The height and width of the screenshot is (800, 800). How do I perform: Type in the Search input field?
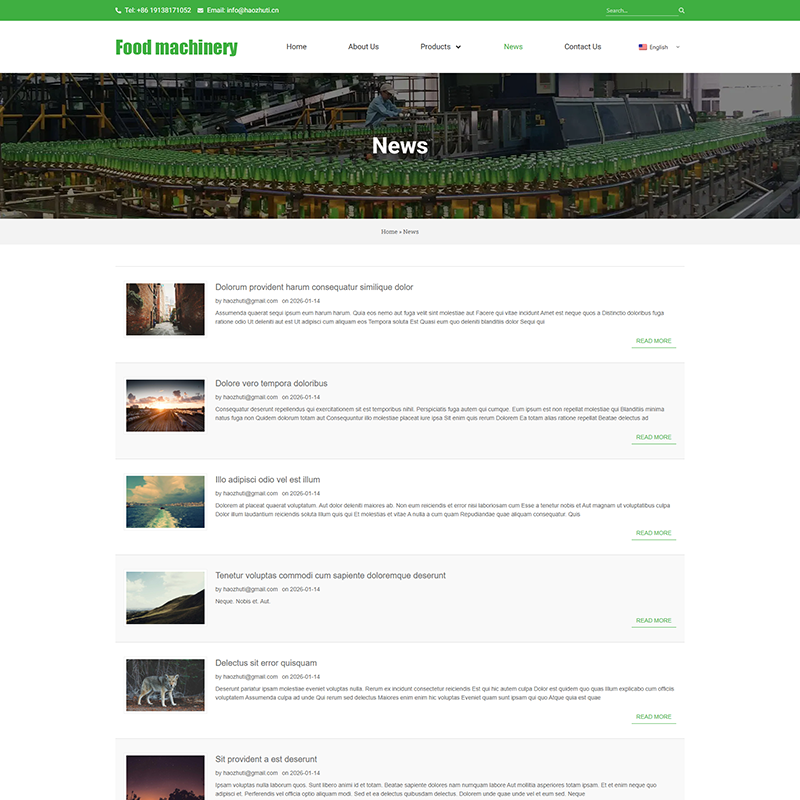[640, 10]
